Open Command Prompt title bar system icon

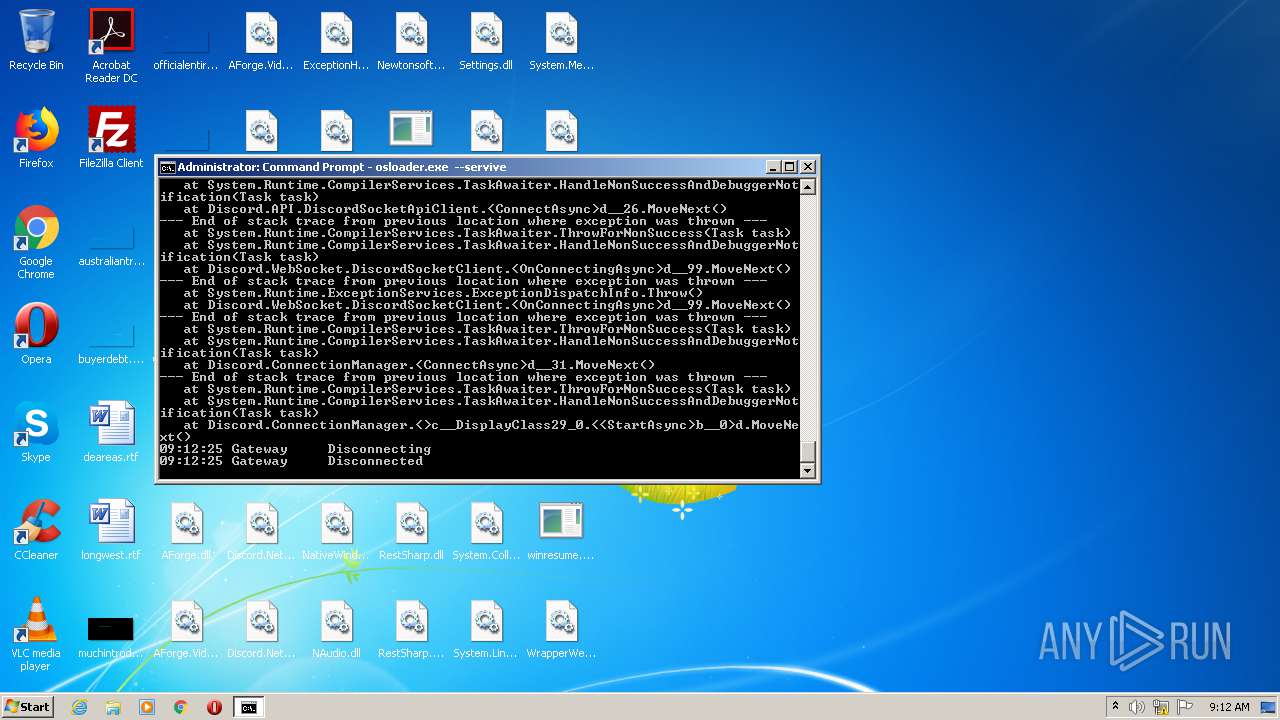[x=168, y=167]
